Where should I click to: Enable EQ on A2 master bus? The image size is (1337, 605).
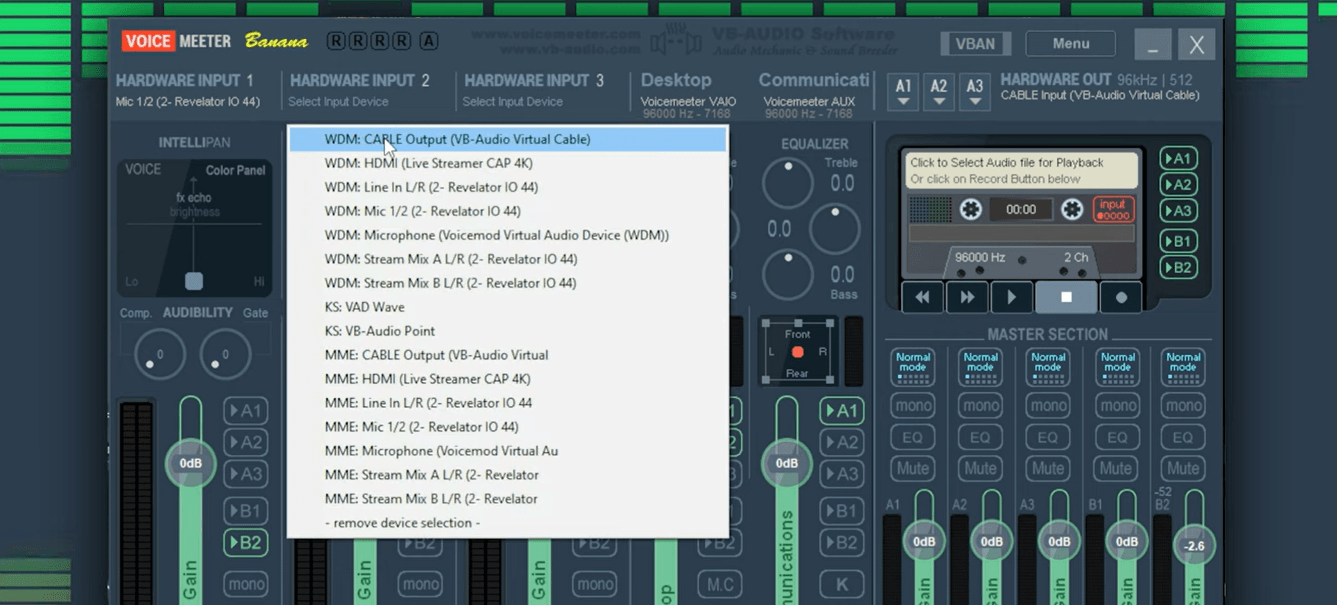[x=980, y=437]
